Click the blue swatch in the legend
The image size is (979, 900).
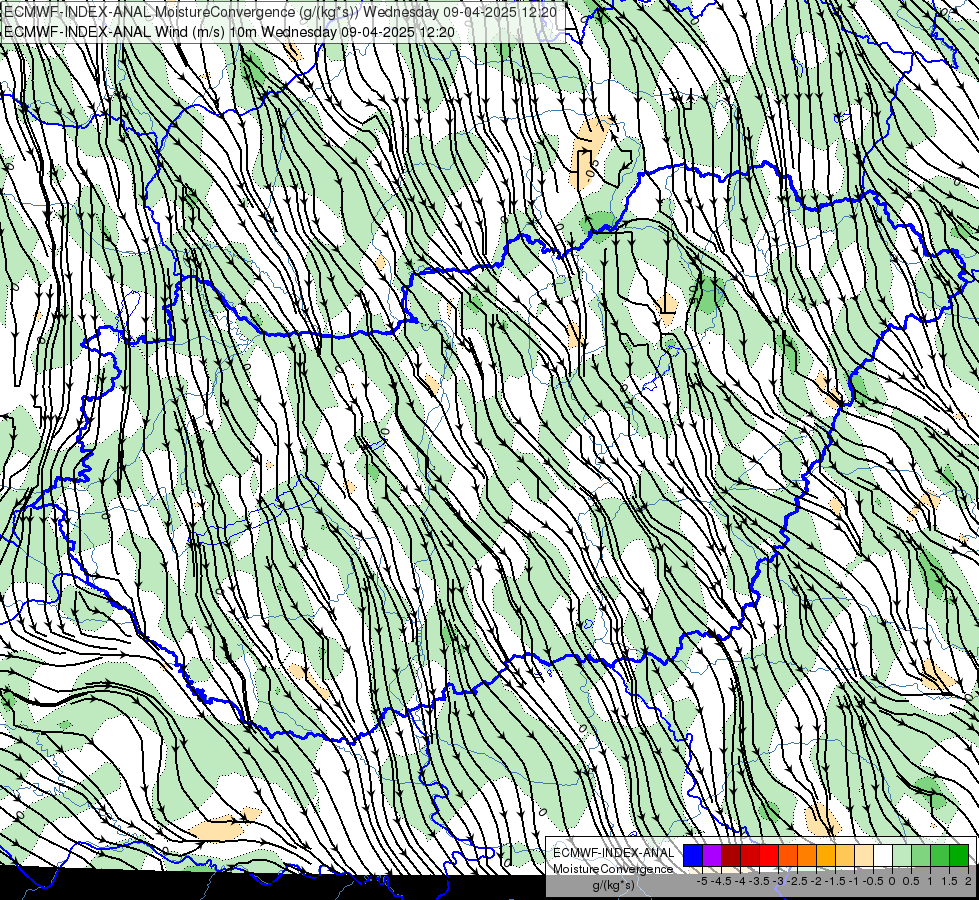pyautogui.click(x=693, y=855)
